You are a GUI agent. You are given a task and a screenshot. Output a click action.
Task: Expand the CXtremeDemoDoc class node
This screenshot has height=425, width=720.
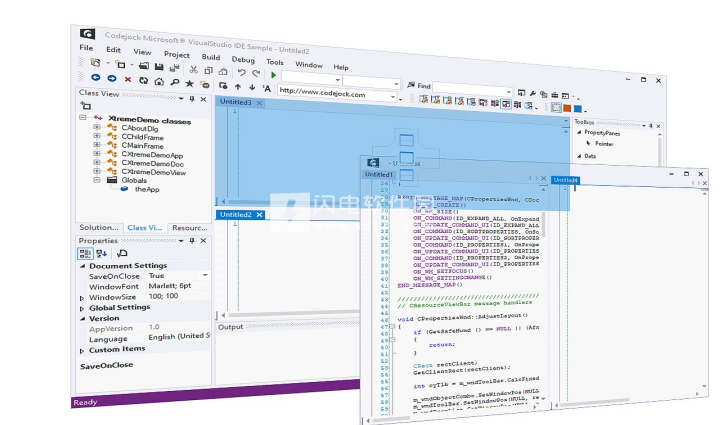[96, 162]
